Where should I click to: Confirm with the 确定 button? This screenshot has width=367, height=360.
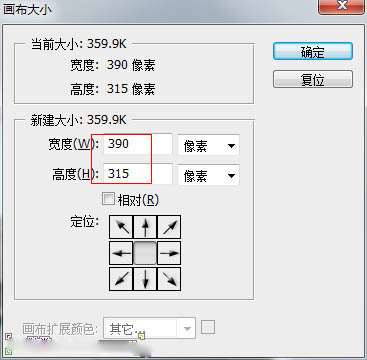click(x=313, y=52)
